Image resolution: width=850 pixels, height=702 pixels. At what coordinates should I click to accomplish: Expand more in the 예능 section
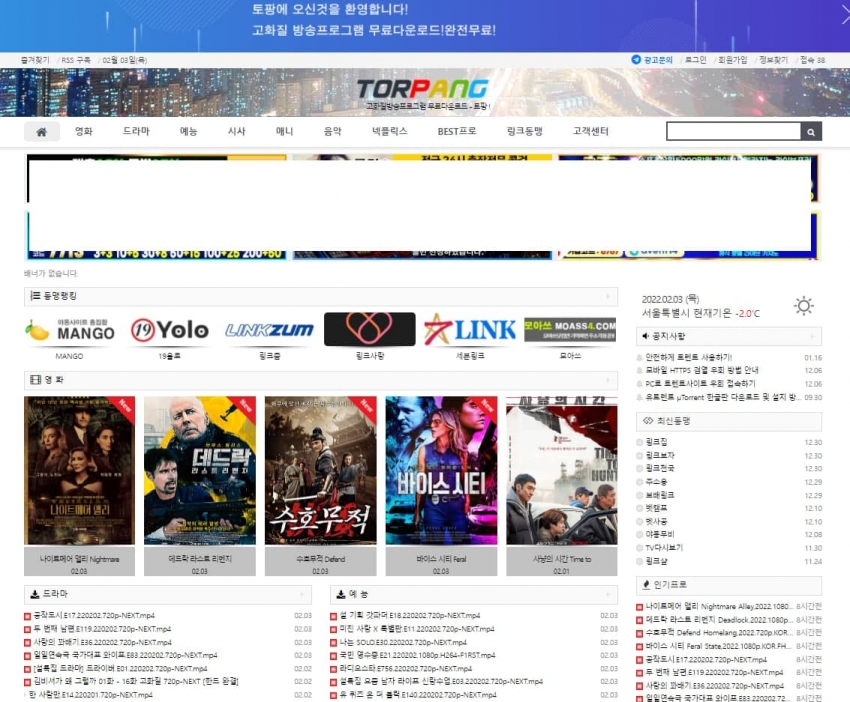[608, 594]
